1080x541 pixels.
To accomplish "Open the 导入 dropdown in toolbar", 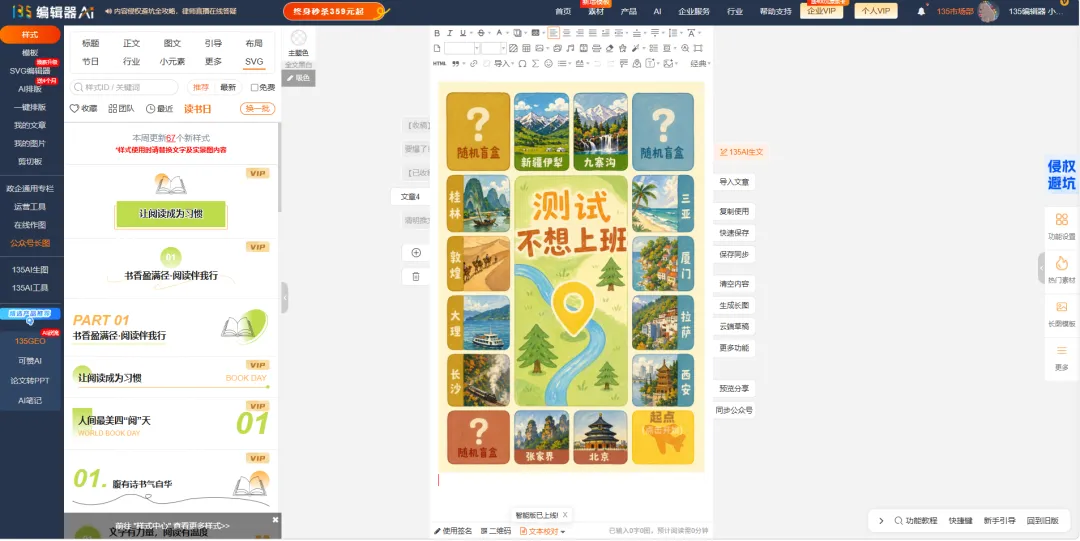I will click(504, 63).
